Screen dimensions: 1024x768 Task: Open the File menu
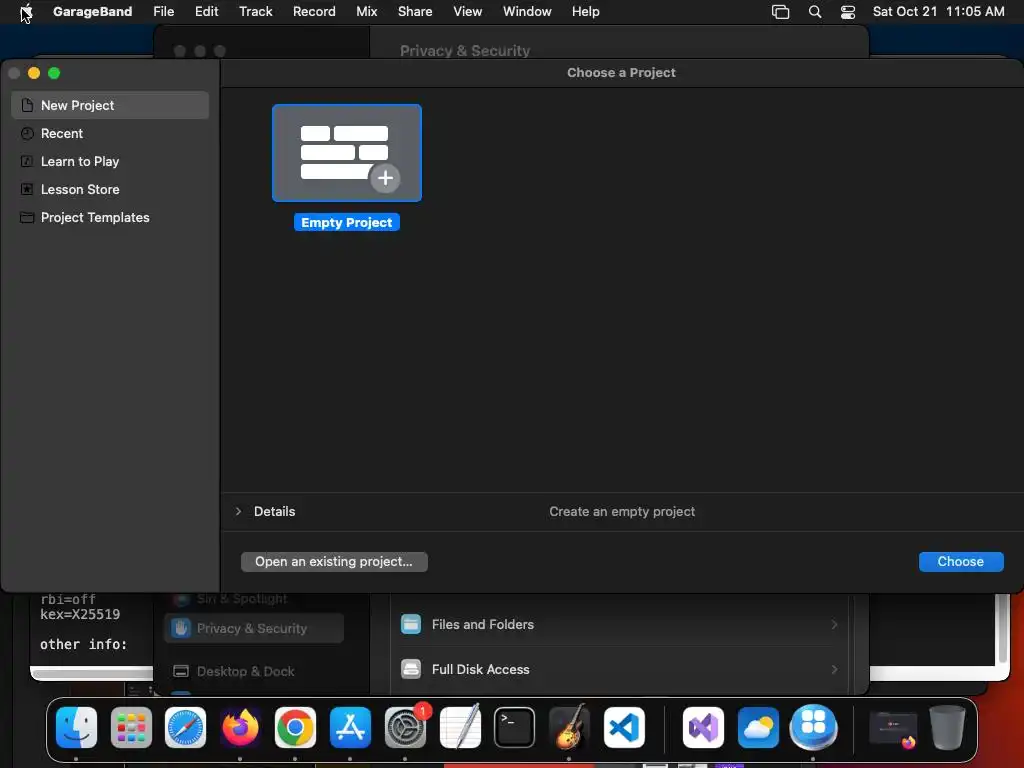click(x=163, y=11)
